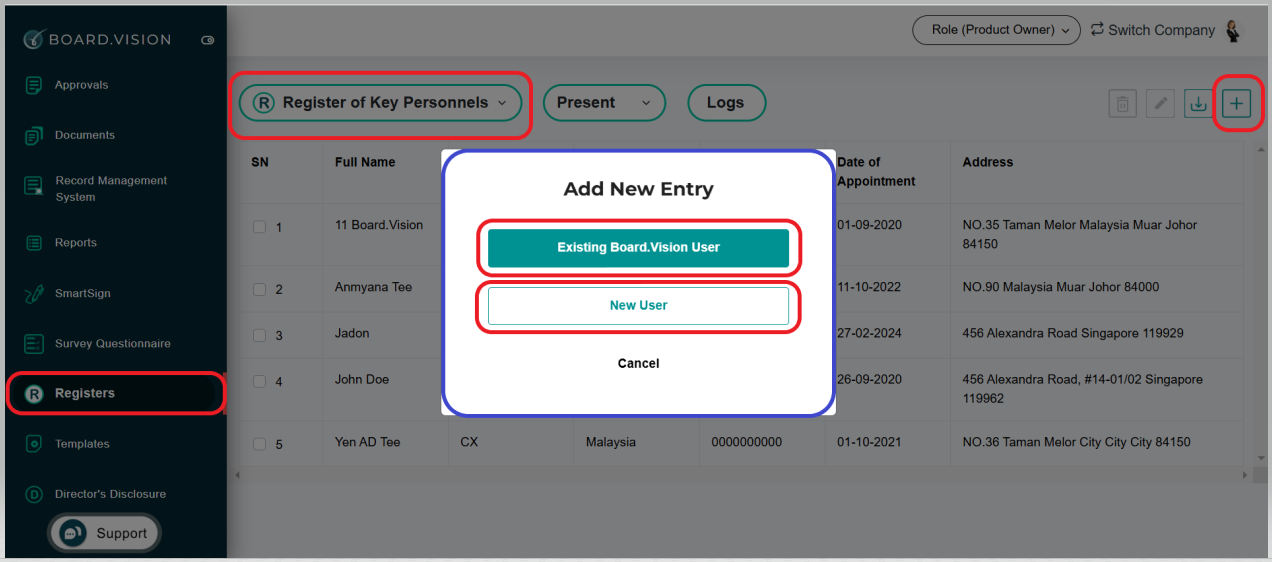1272x562 pixels.
Task: Click the Director's Disclosure D icon
Action: (x=34, y=494)
